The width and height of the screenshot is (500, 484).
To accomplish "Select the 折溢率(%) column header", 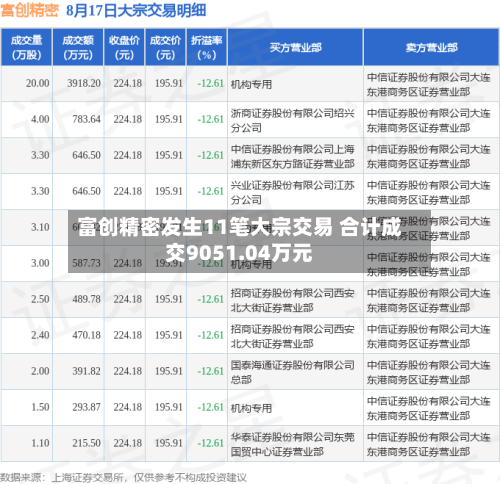I will click(x=207, y=47).
